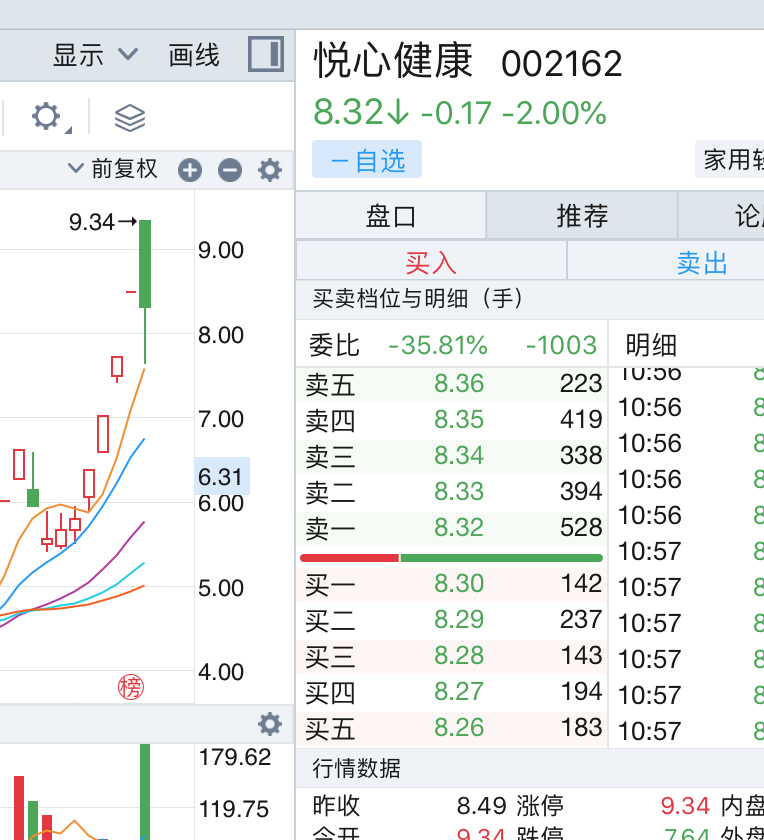Click current price 8.32
Viewport: 764px width, 840px height.
point(348,112)
